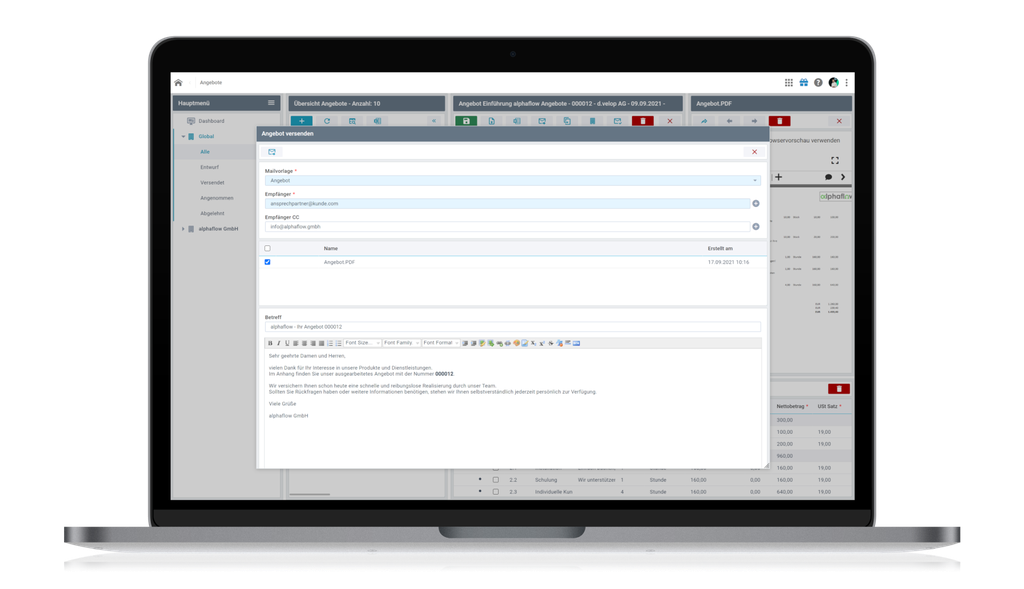Apply superscript in the mail editor
1024x589 pixels.
tap(542, 343)
